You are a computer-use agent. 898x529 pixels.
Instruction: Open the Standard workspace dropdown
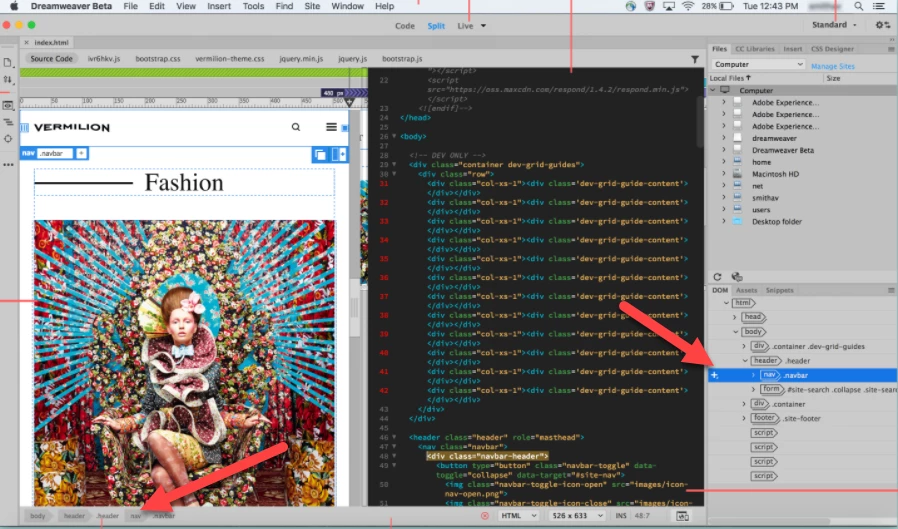point(834,25)
